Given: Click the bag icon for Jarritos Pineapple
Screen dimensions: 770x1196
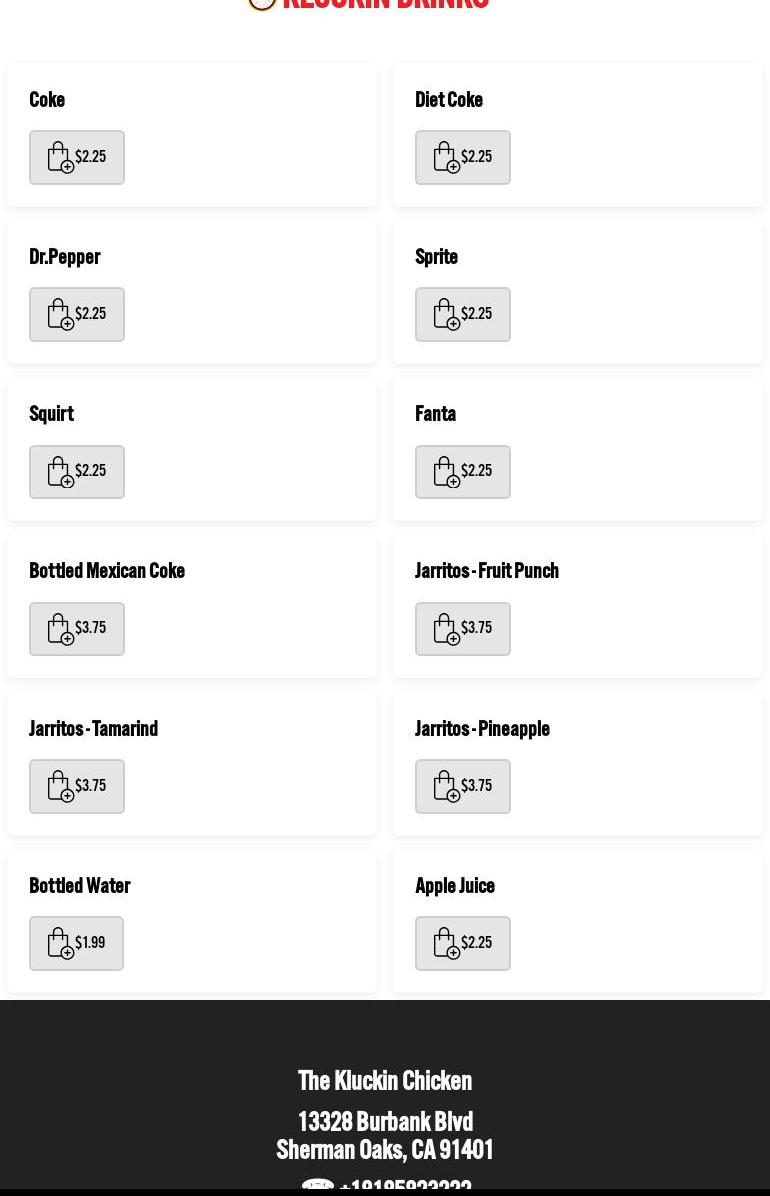Looking at the screenshot, I should tap(446, 786).
